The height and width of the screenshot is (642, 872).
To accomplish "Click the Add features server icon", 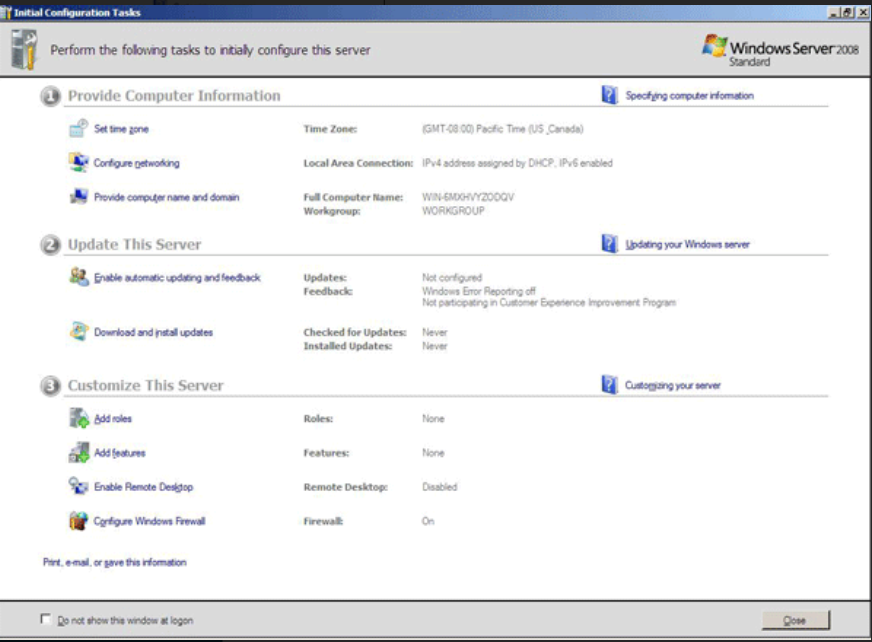I will (78, 452).
